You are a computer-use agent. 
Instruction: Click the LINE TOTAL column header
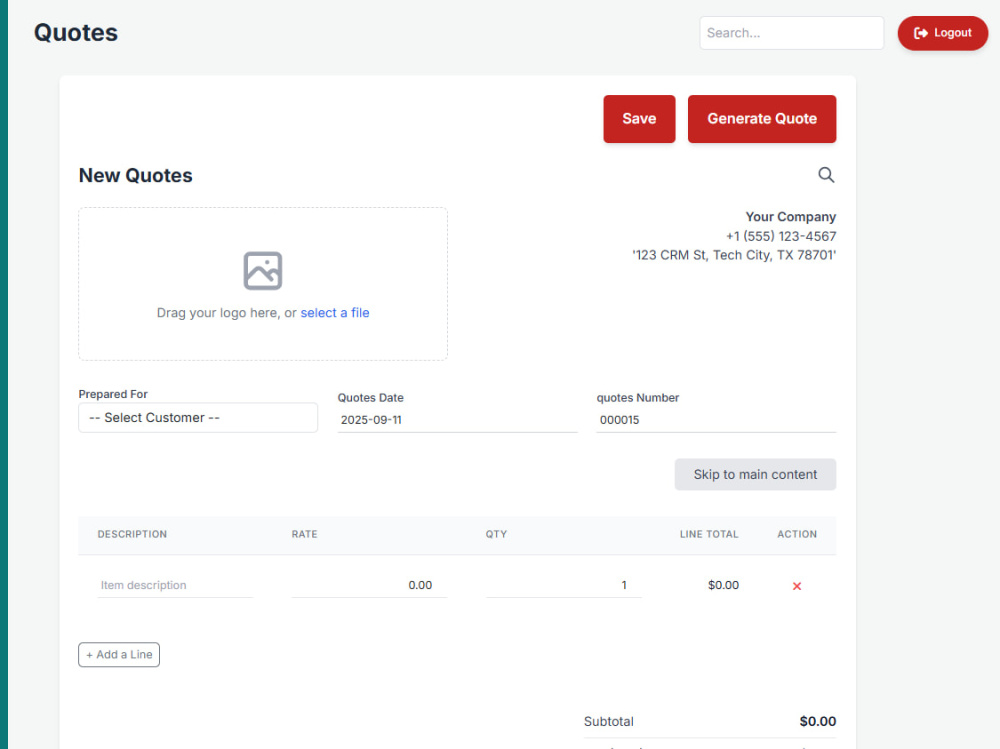pos(709,534)
